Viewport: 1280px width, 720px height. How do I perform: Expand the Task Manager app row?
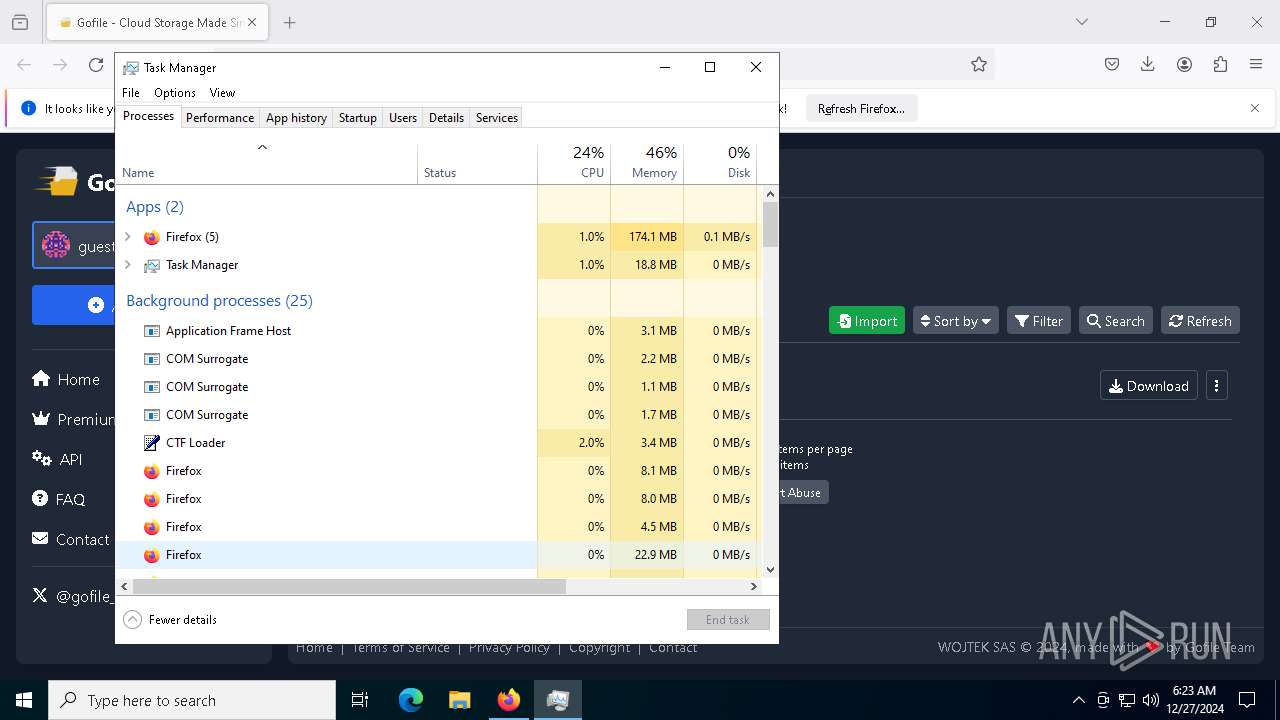[127, 265]
